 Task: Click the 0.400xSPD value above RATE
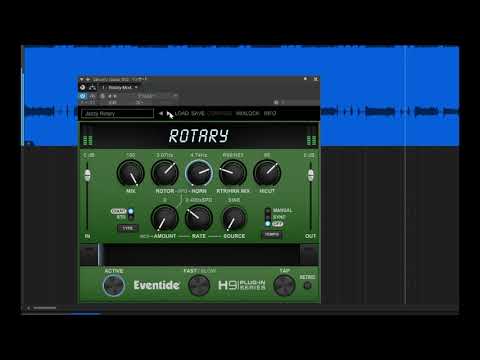click(199, 200)
